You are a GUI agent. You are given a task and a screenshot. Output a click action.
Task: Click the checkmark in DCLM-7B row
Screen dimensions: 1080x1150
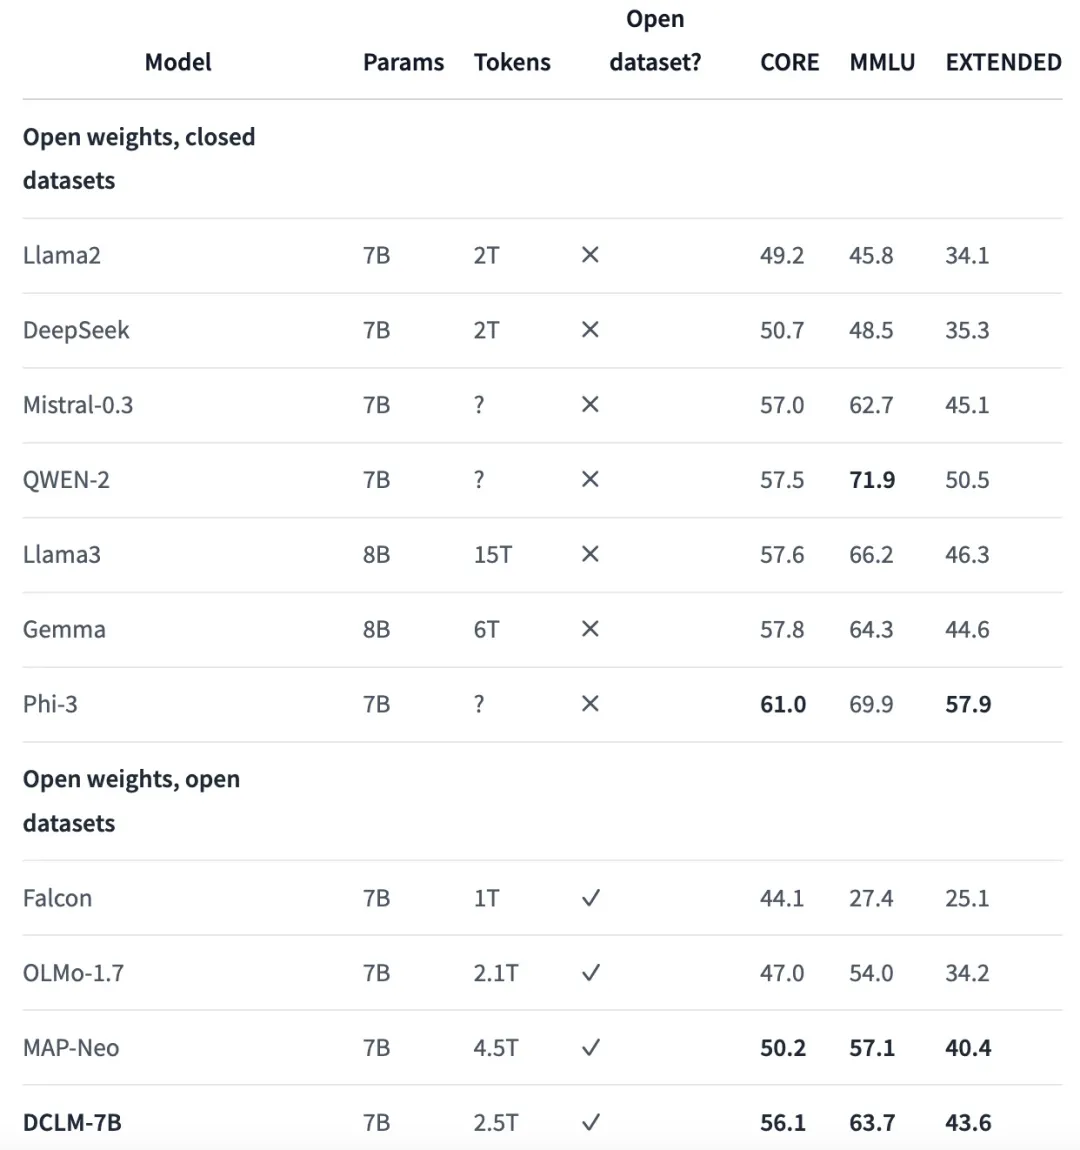click(590, 1122)
